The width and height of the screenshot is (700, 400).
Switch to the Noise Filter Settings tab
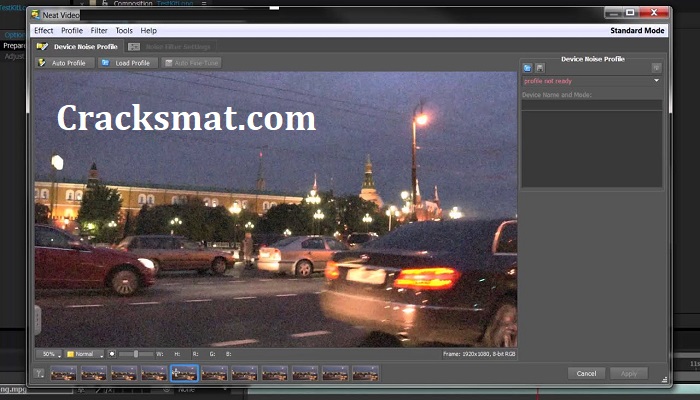171,46
